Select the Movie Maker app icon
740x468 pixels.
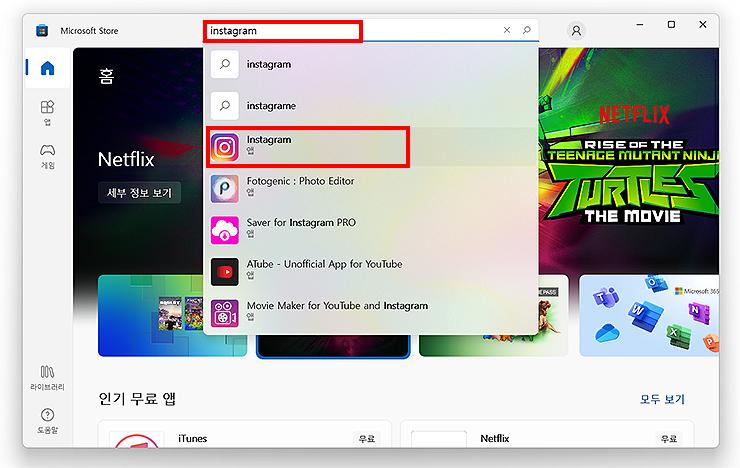225,313
